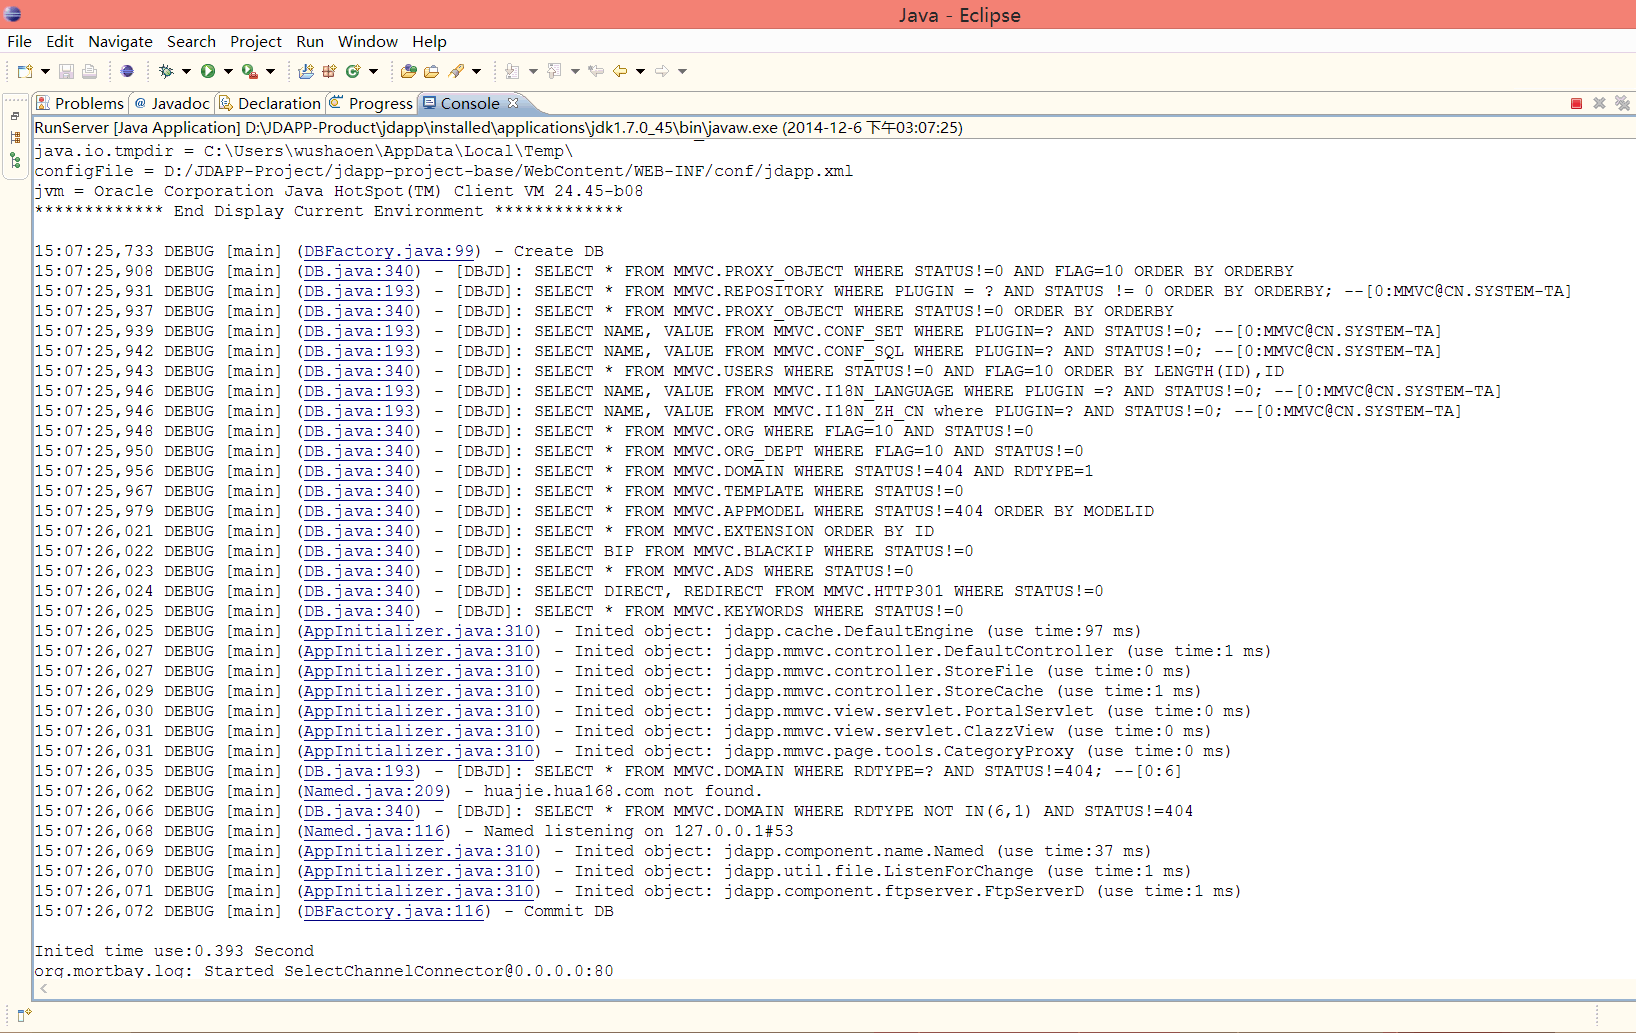Click the Open Type toolbar icon

[x=408, y=71]
